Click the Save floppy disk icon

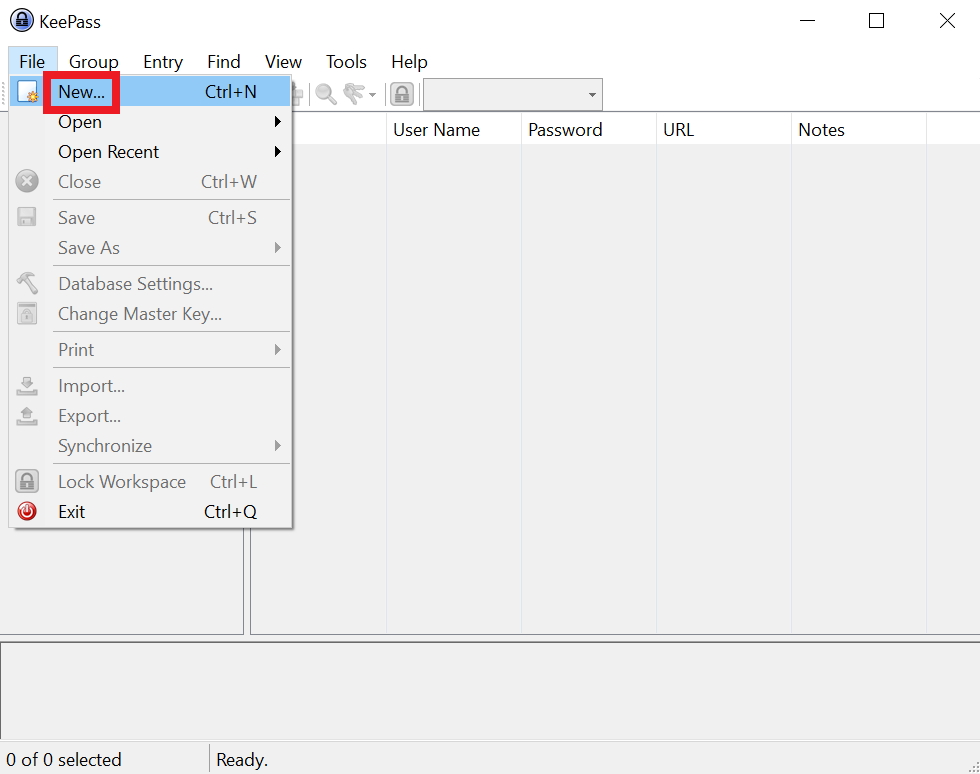point(27,218)
